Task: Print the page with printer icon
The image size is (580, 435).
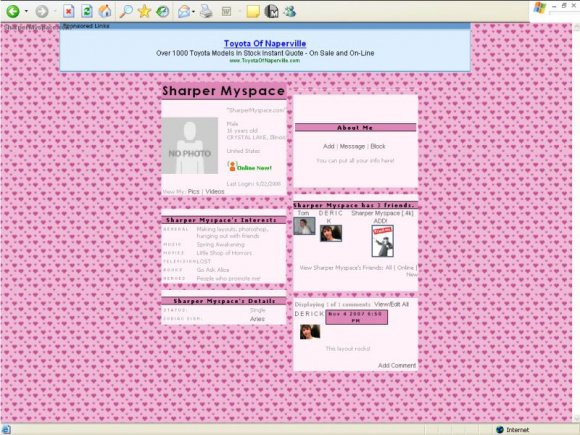Action: click(x=206, y=11)
